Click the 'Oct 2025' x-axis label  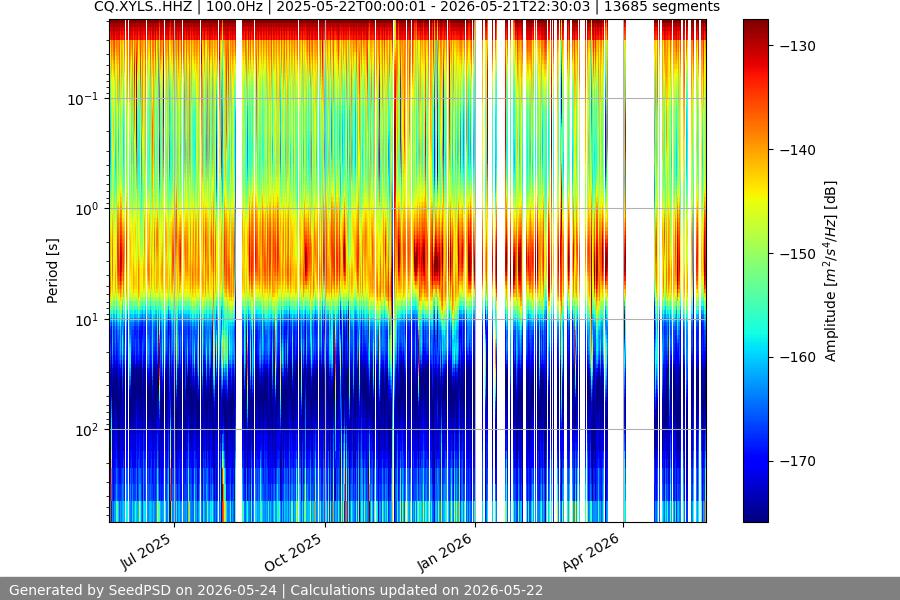coord(293,552)
